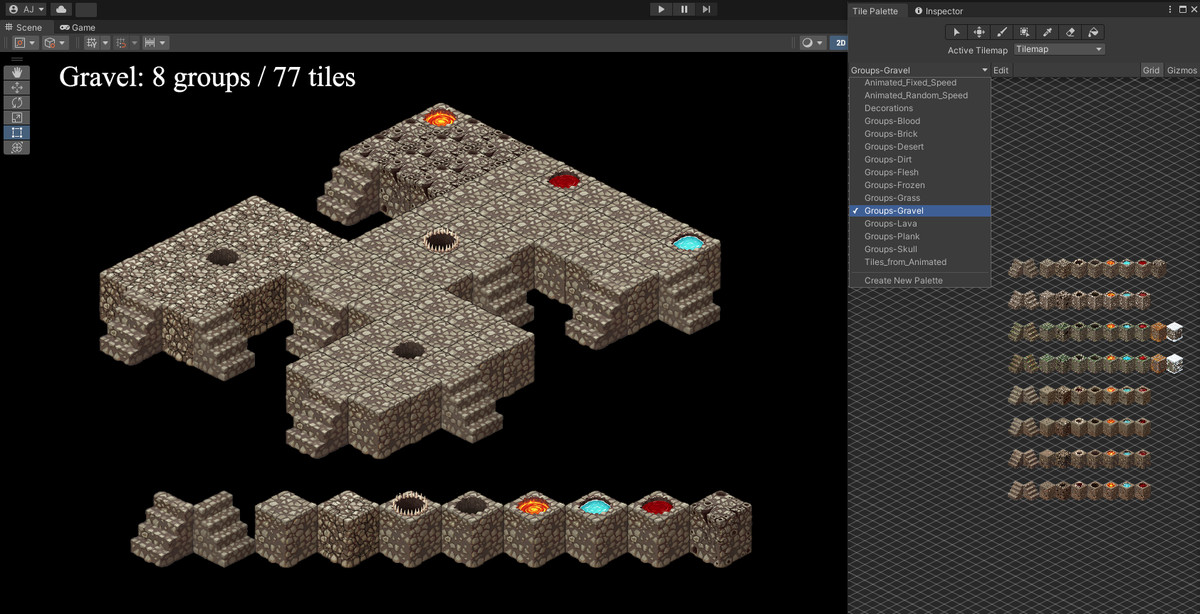Screen dimensions: 1200x614
Task: Select the Scale tool in the left toolbar
Action: click(x=17, y=117)
